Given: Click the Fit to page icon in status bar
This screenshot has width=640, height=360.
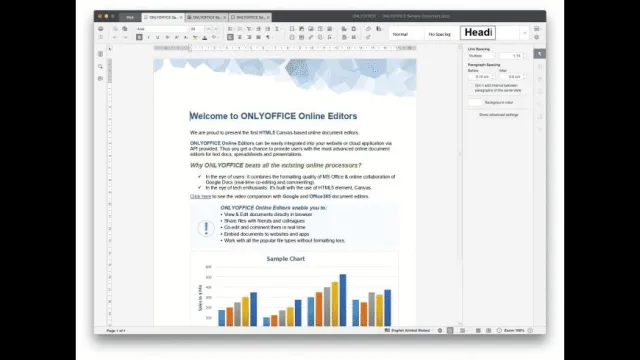Looking at the screenshot, I should point(478,331).
